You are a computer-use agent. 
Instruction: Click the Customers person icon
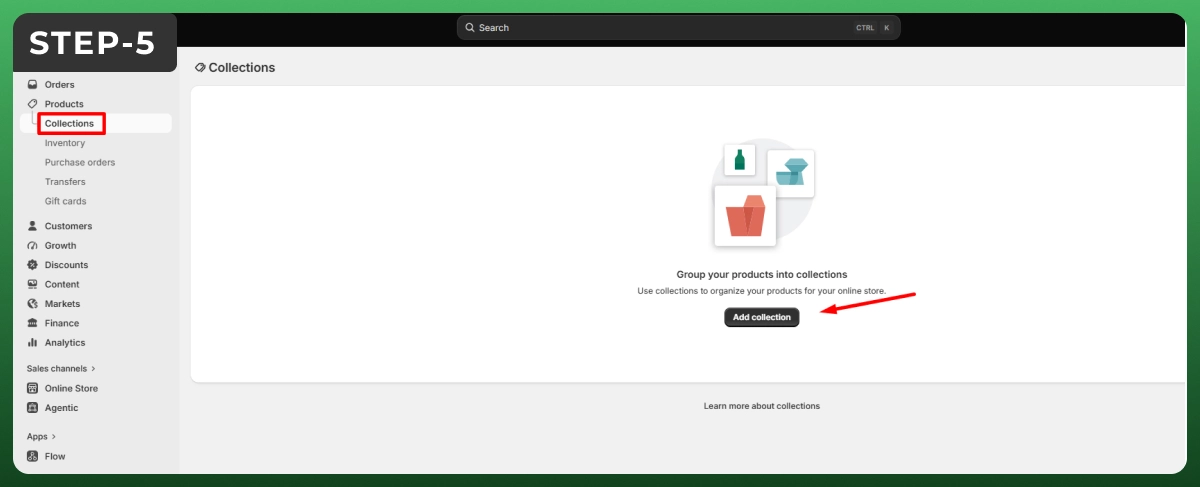(x=33, y=226)
